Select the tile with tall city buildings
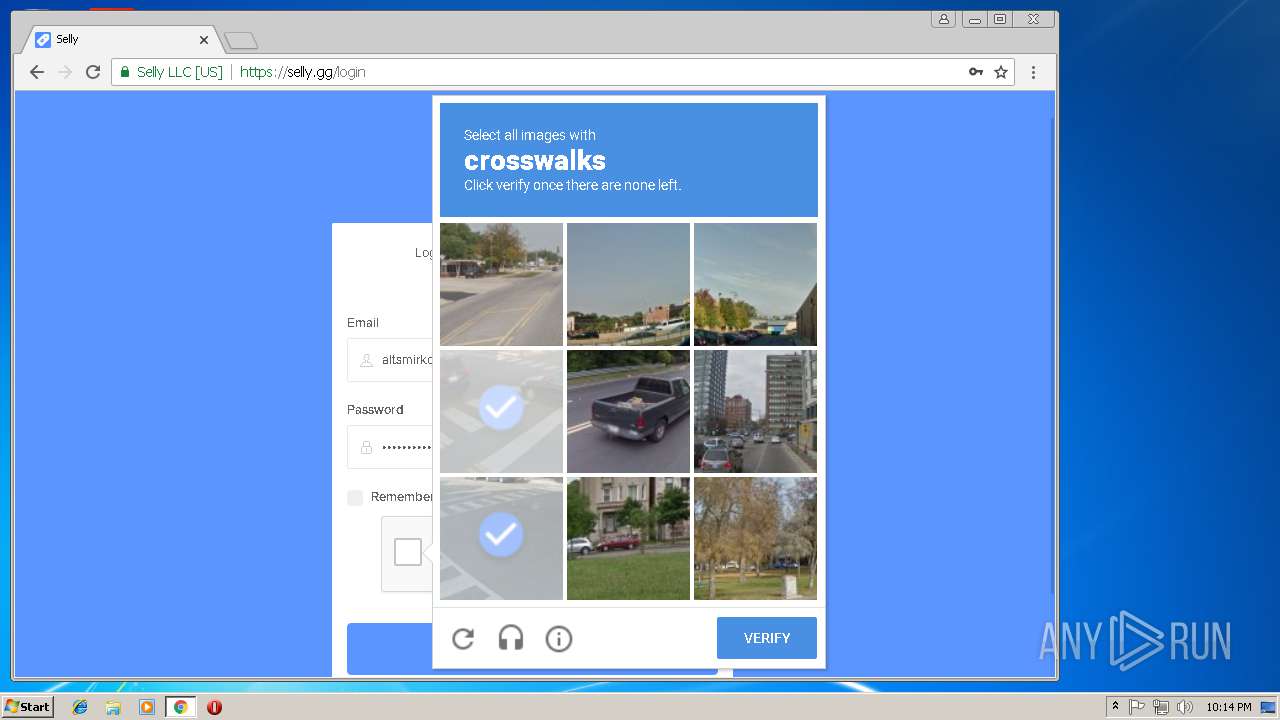Viewport: 1280px width, 720px height. (755, 411)
